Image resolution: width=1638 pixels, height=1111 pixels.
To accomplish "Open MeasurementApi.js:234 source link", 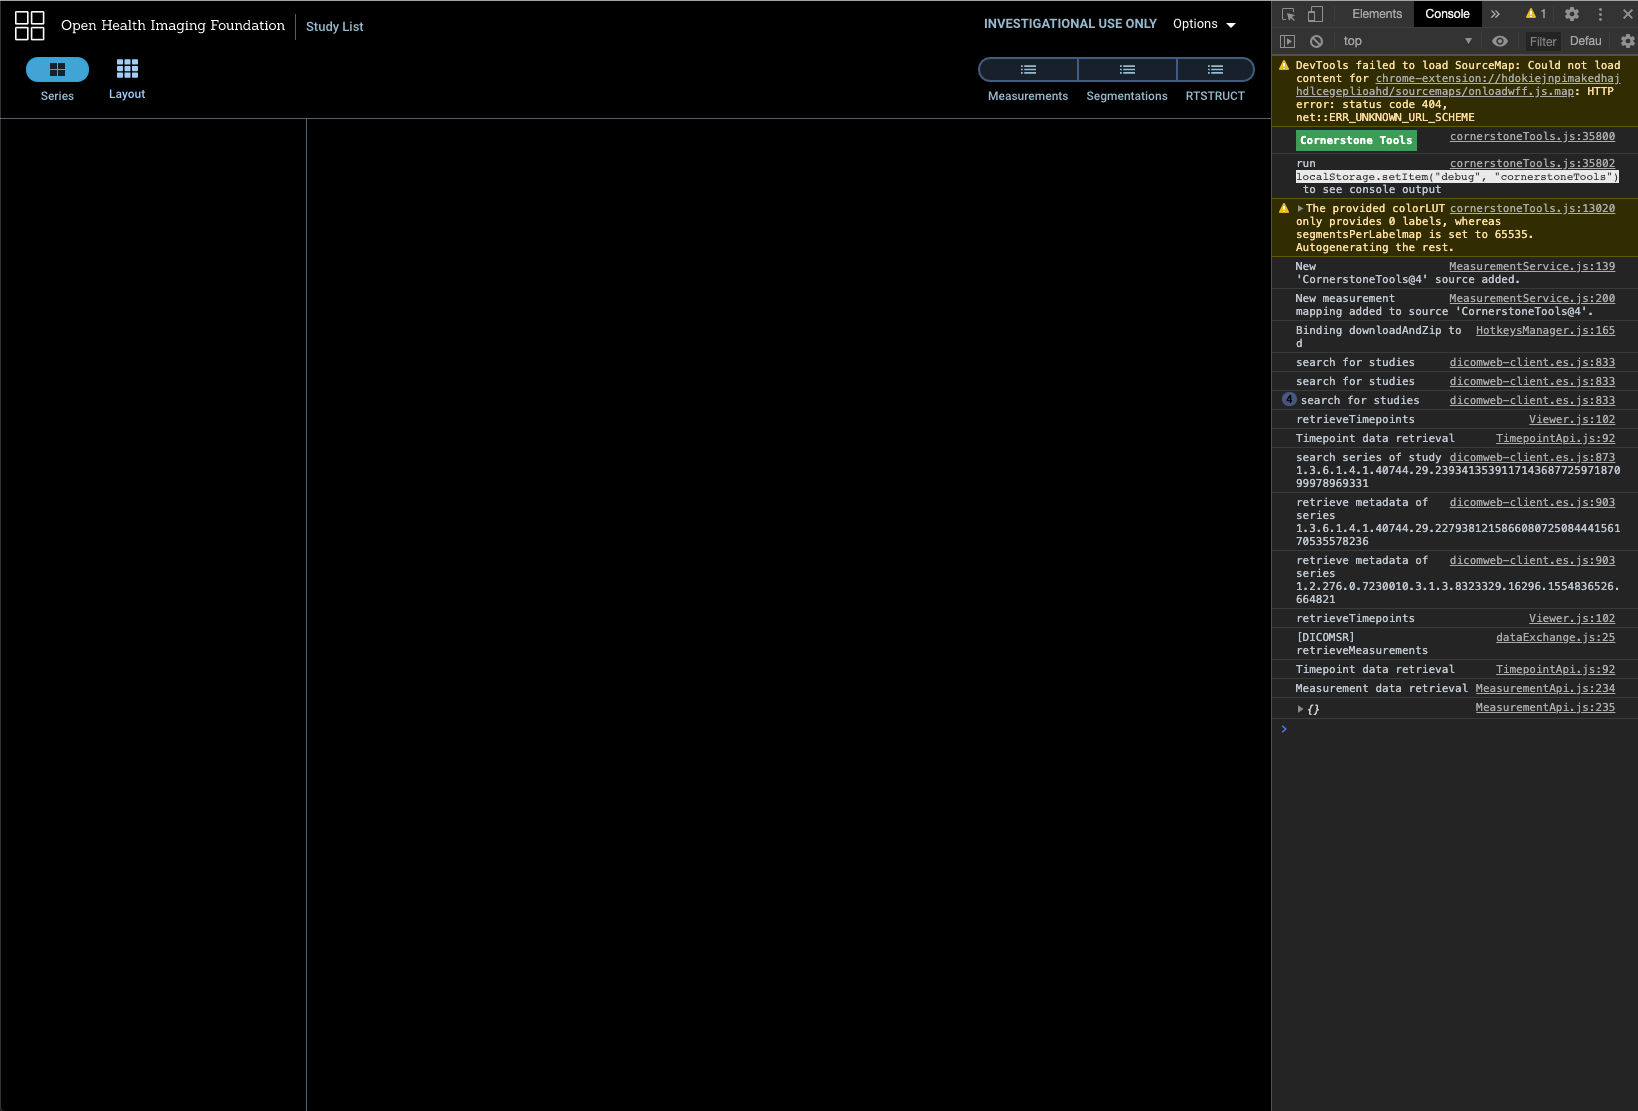I will pos(1545,688).
